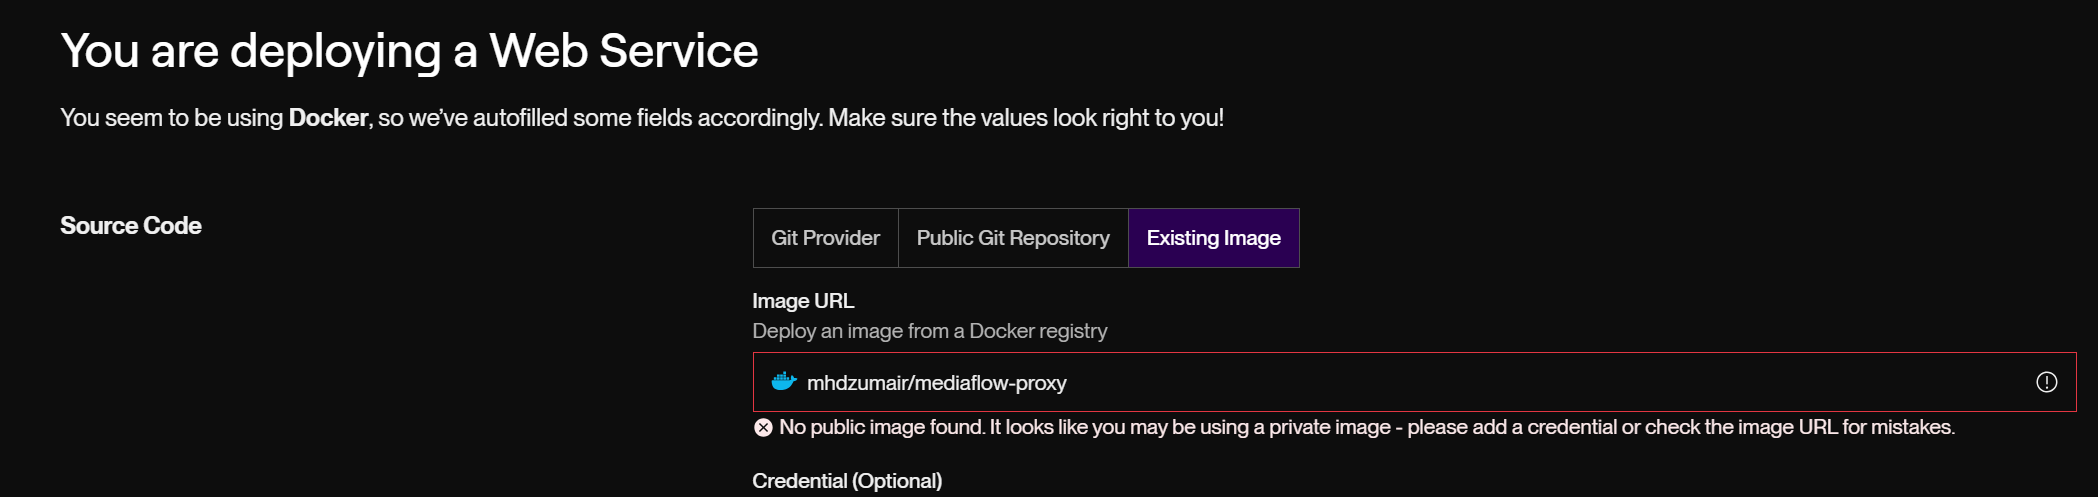Screen dimensions: 2098x497
Task: Click the 'You are deploying' heading text
Action: pos(251,50)
